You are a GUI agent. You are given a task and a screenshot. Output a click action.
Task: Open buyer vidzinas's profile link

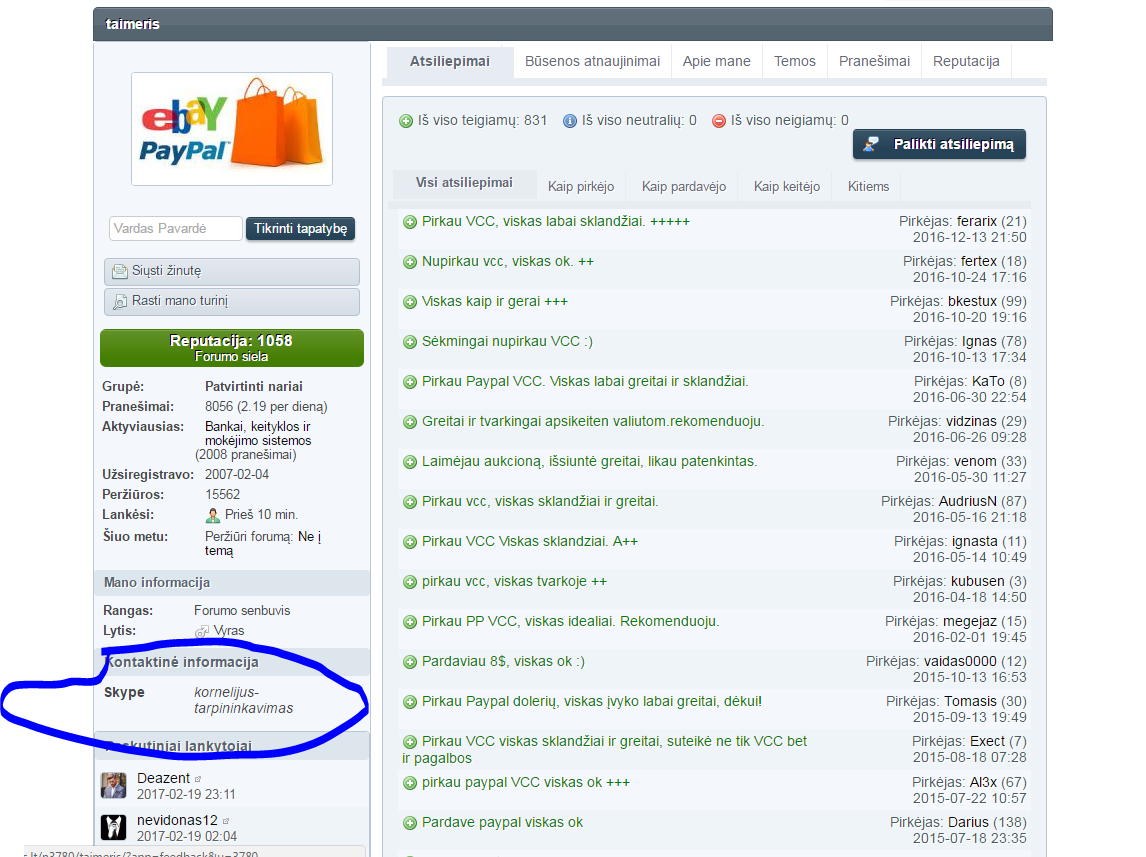pyautogui.click(x=971, y=422)
